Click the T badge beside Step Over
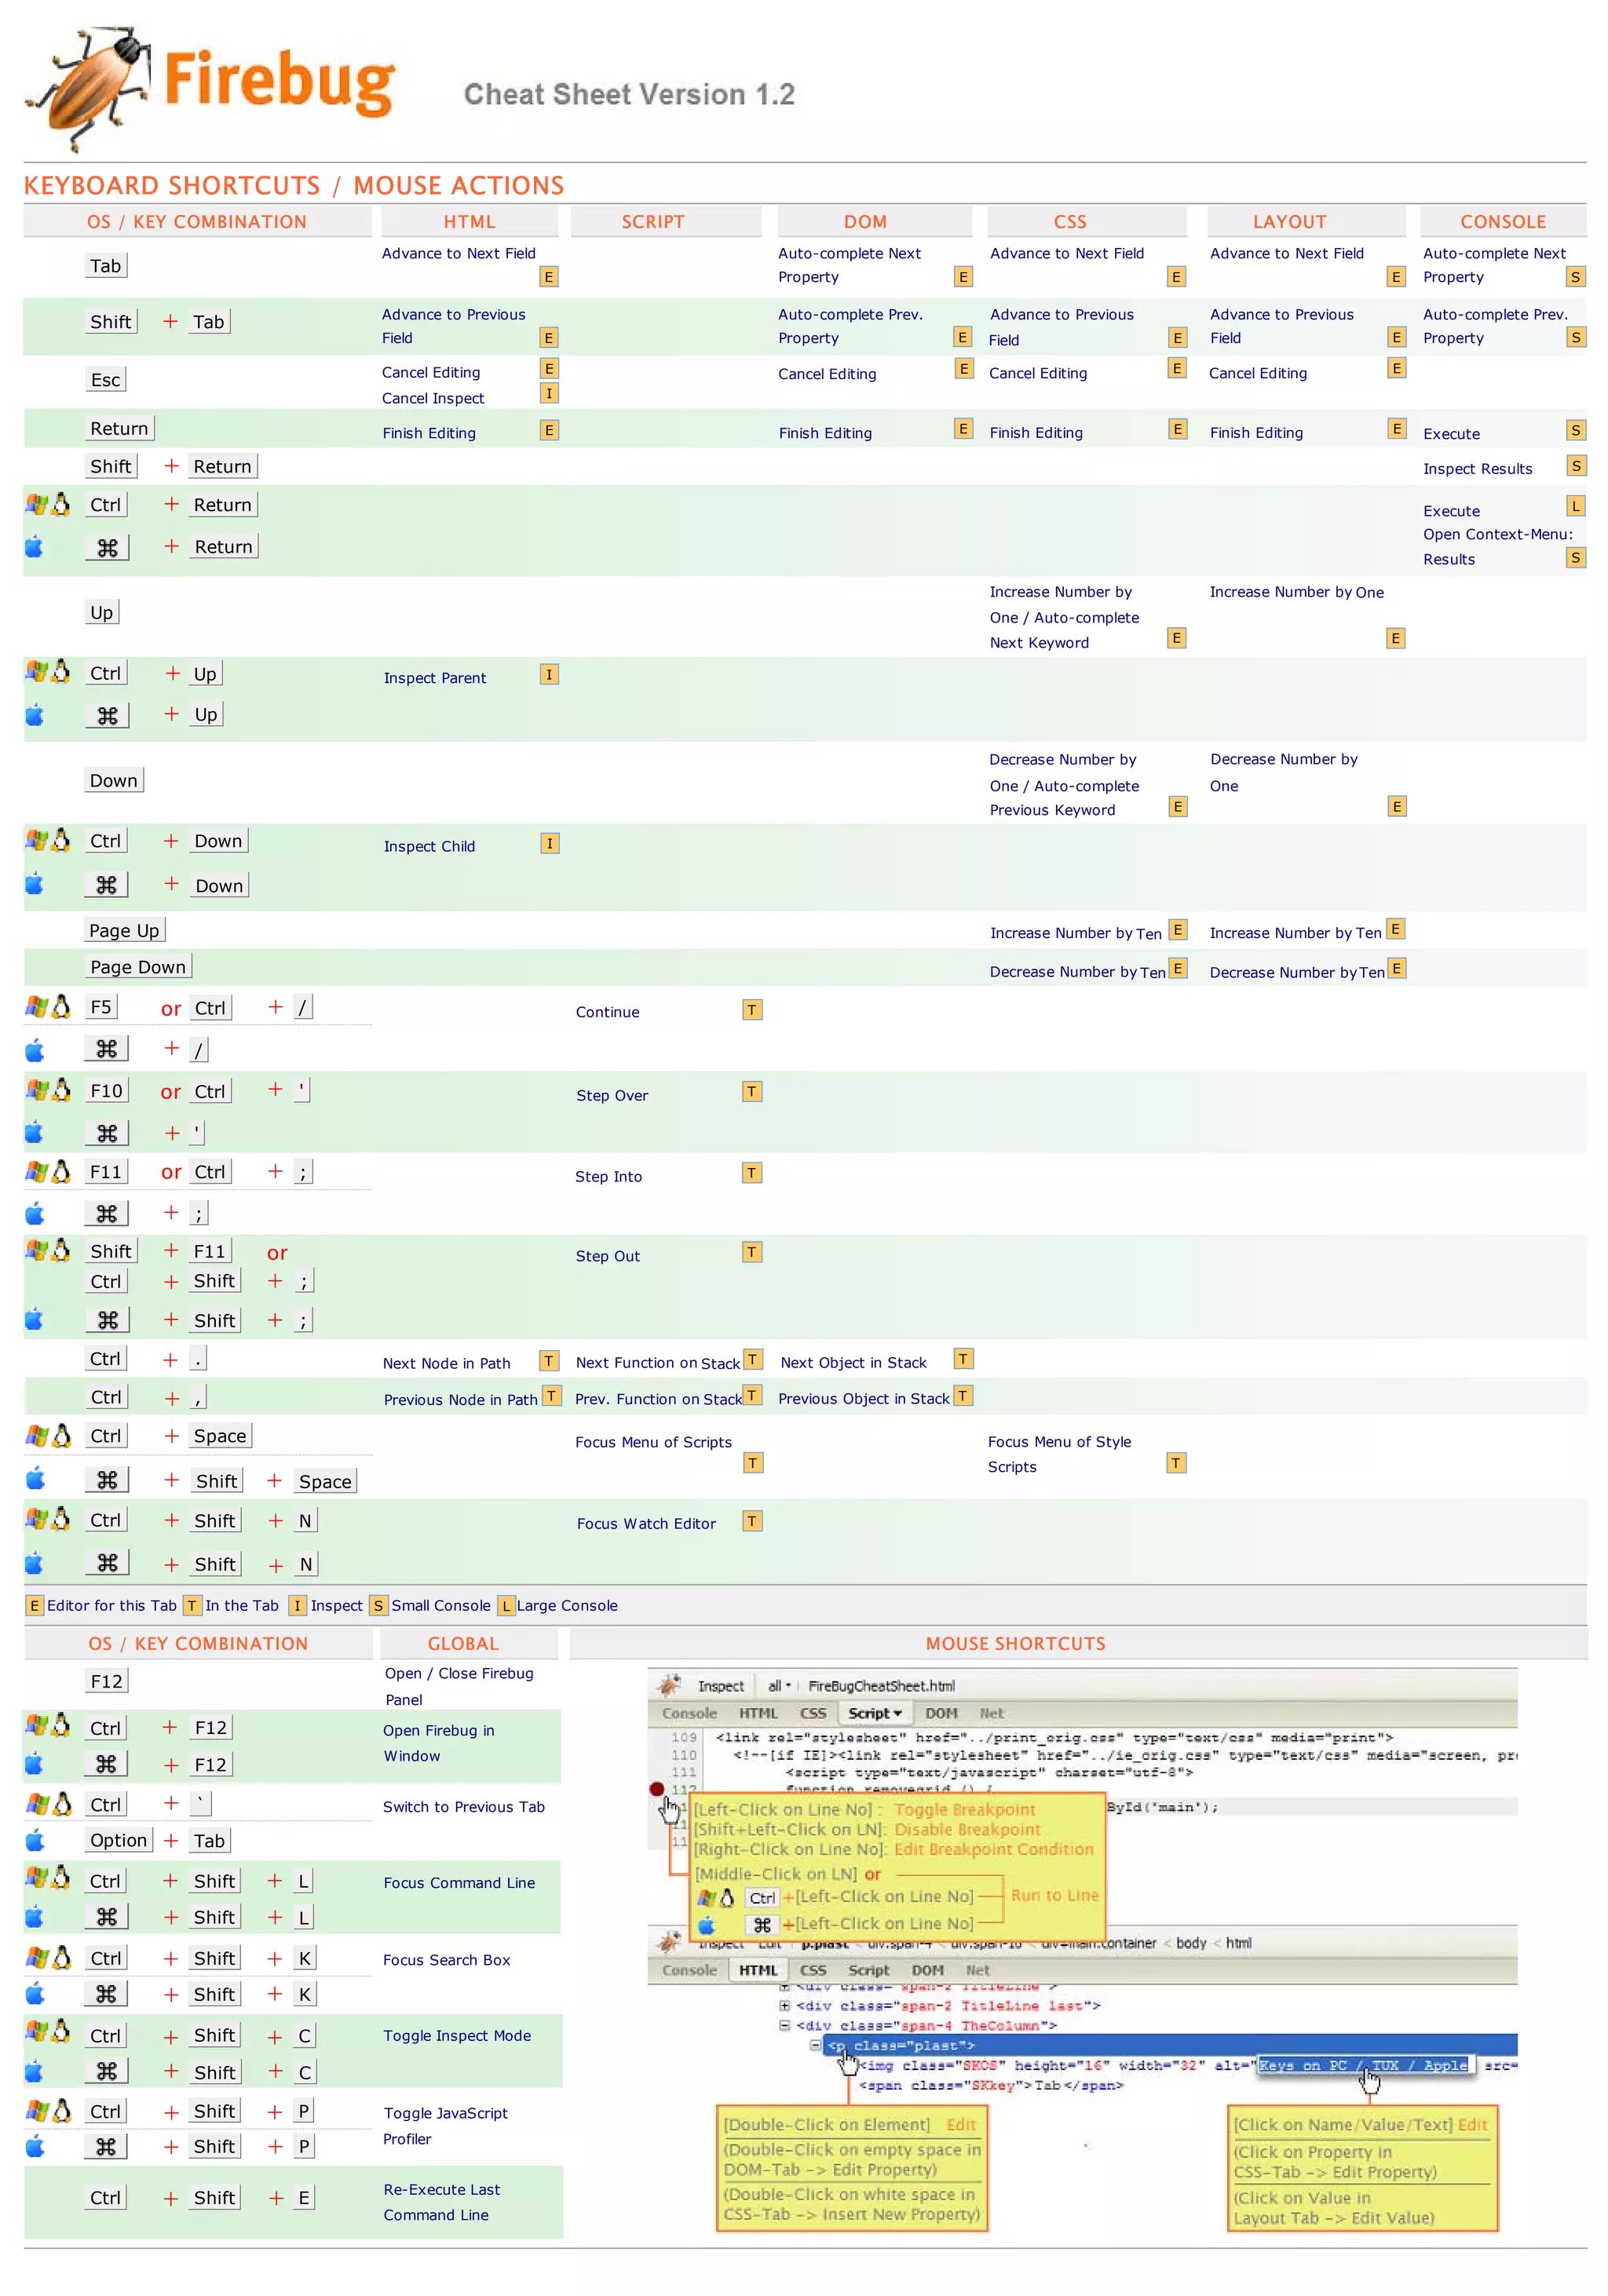 pyautogui.click(x=752, y=1091)
